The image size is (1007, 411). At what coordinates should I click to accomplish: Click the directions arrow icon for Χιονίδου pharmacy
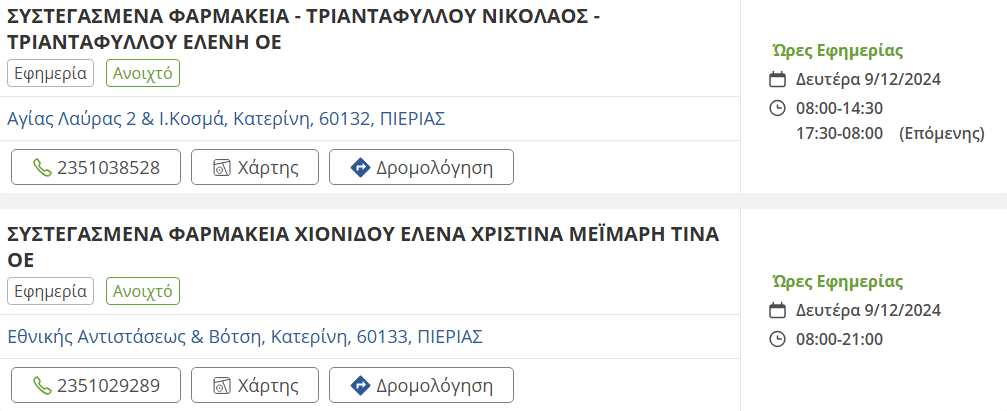[x=360, y=385]
